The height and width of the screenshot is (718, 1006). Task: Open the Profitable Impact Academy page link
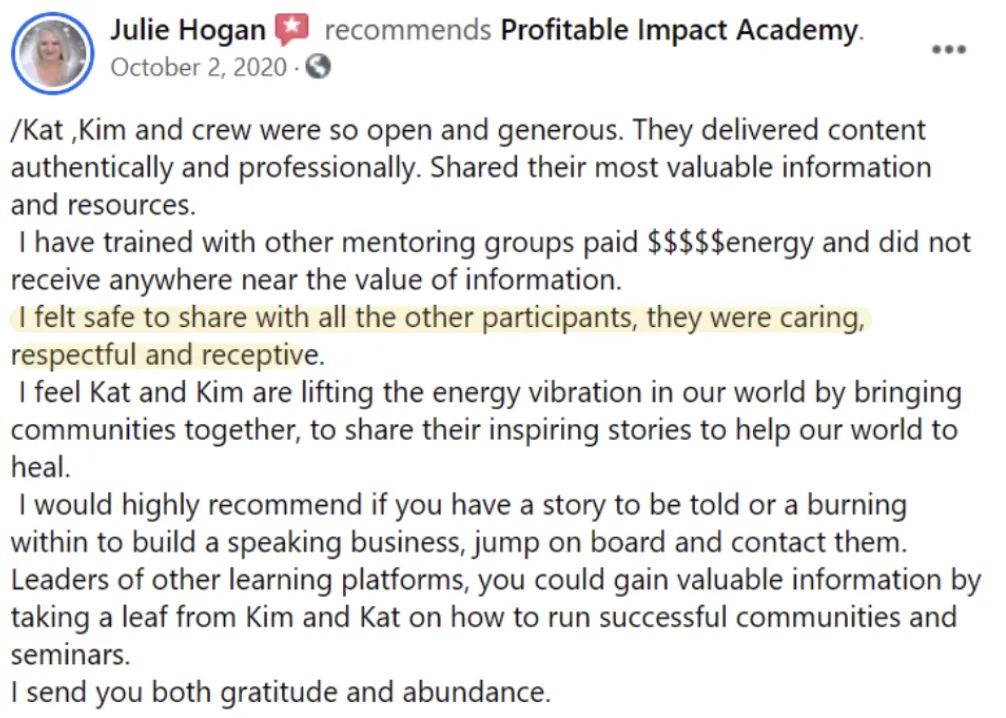tap(681, 30)
